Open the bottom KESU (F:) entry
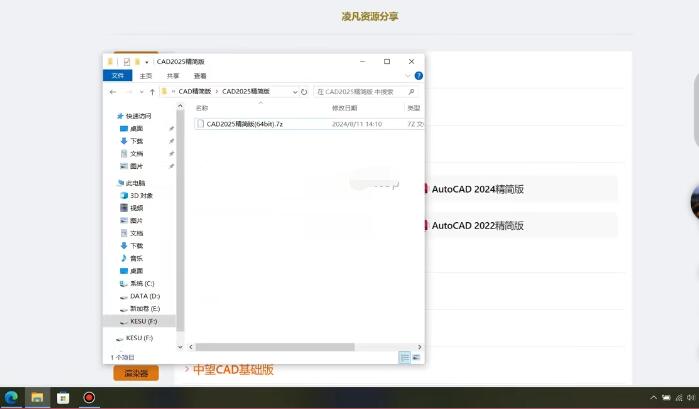699x409 pixels. (x=139, y=338)
